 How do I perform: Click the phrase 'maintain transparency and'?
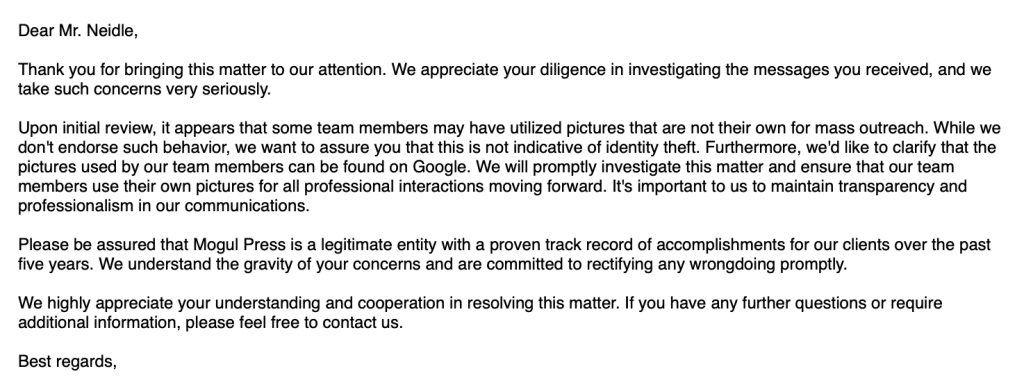pos(869,186)
